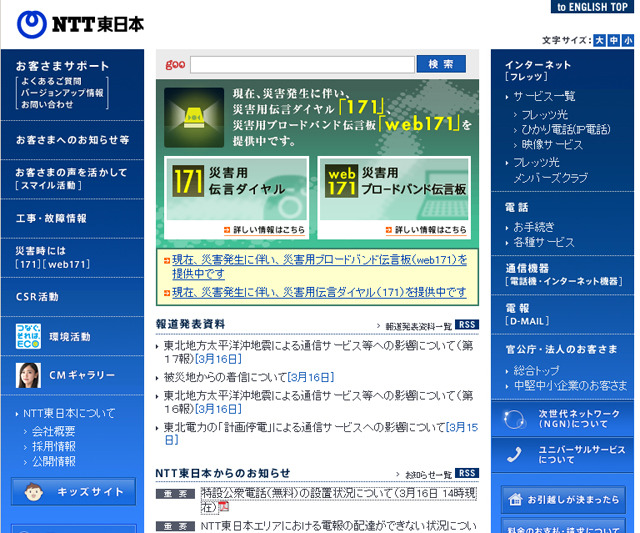This screenshot has height=533, width=640.
Task: Open フレッツ光メンバーズクラブ link
Action: pos(550,170)
